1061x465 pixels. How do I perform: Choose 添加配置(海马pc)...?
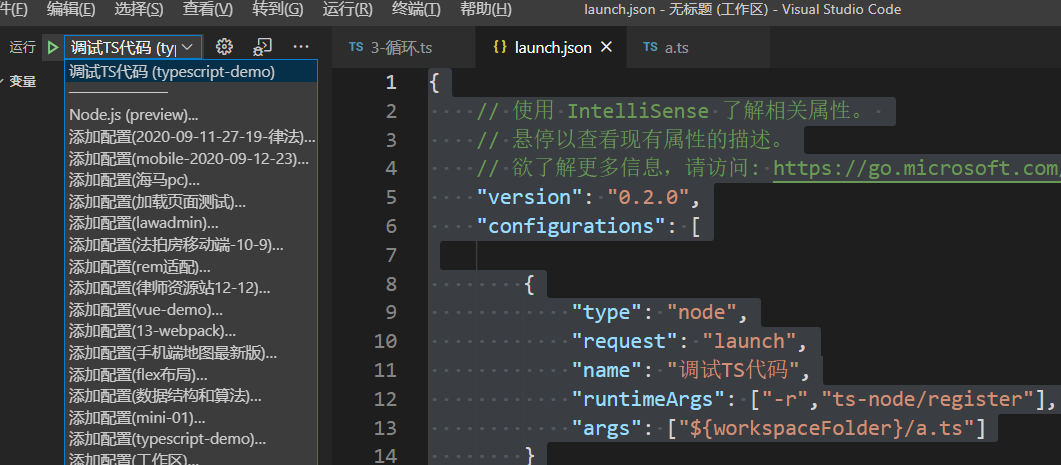click(191, 180)
